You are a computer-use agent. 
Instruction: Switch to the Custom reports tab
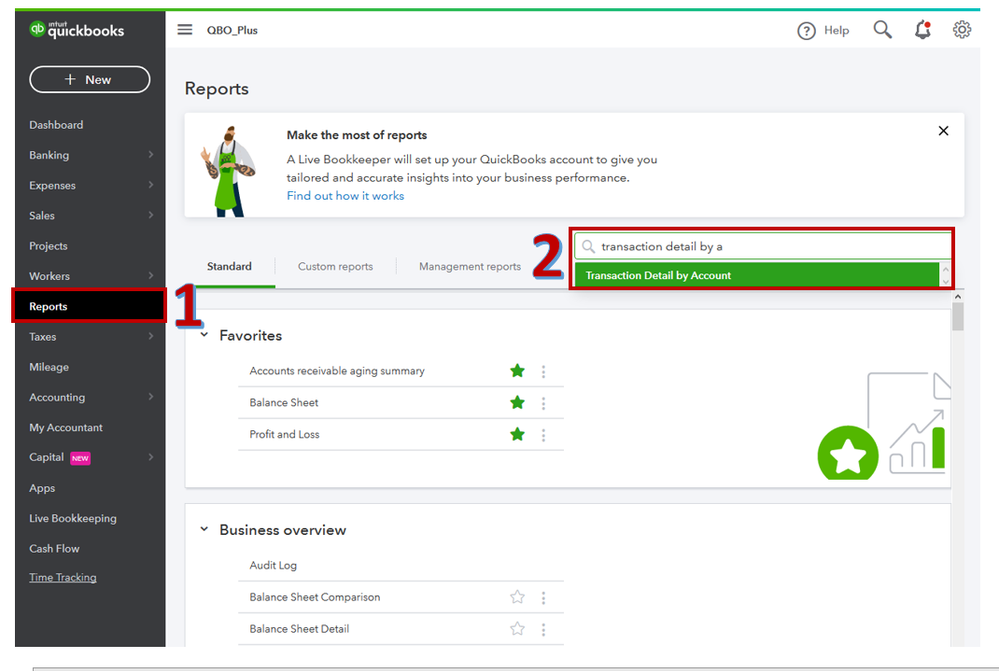336,266
